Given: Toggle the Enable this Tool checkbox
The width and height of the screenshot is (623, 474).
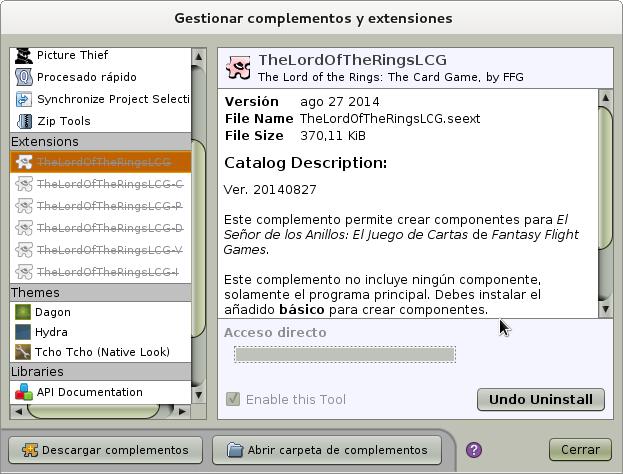Looking at the screenshot, I should [233, 399].
